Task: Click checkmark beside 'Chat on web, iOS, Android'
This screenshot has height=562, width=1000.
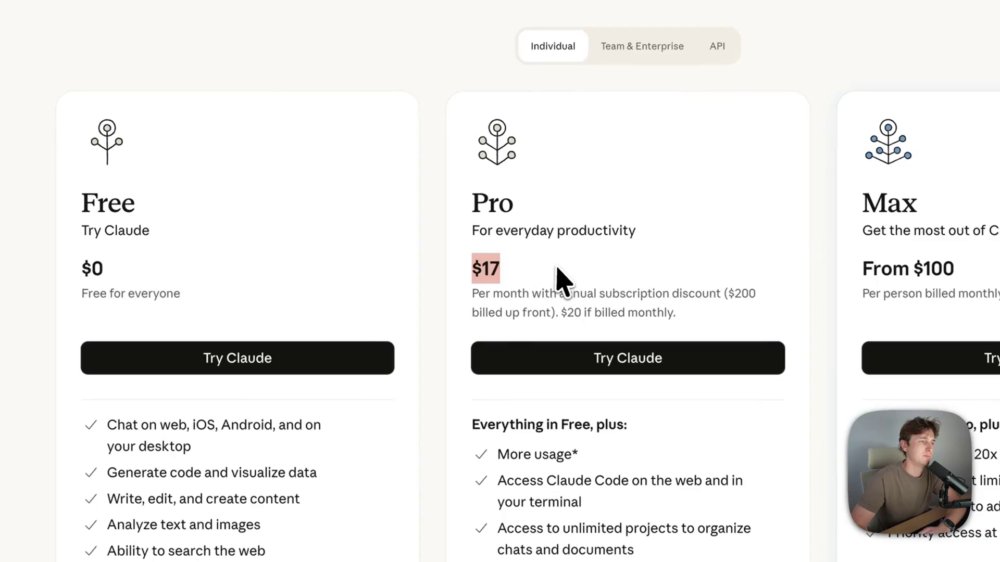Action: (91, 425)
